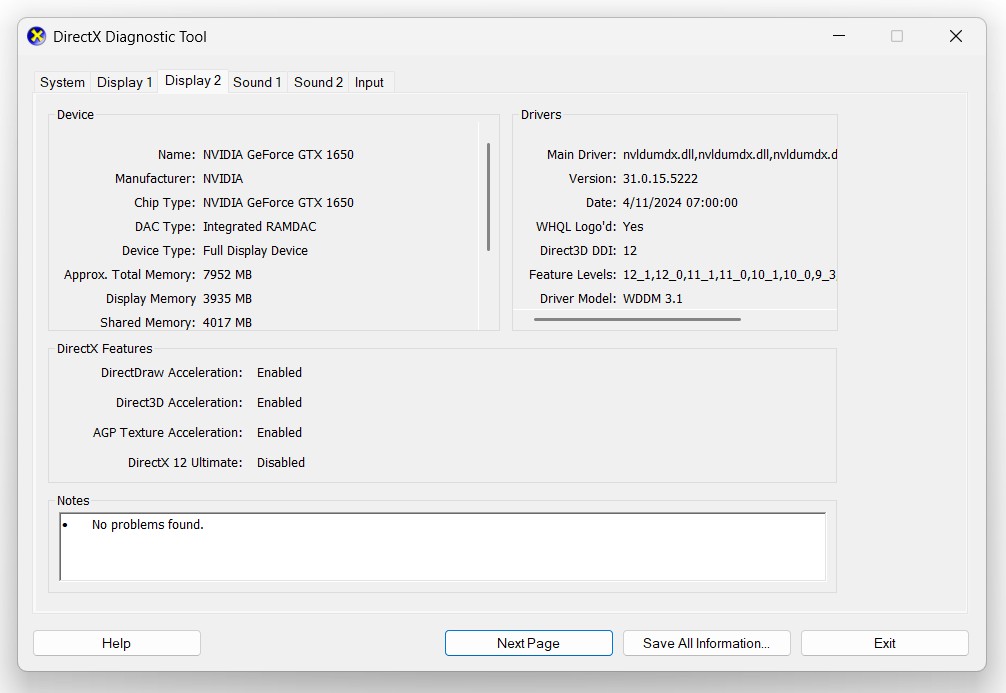Click the Device panel vertical scrollbar
The width and height of the screenshot is (1006, 693).
(488, 197)
